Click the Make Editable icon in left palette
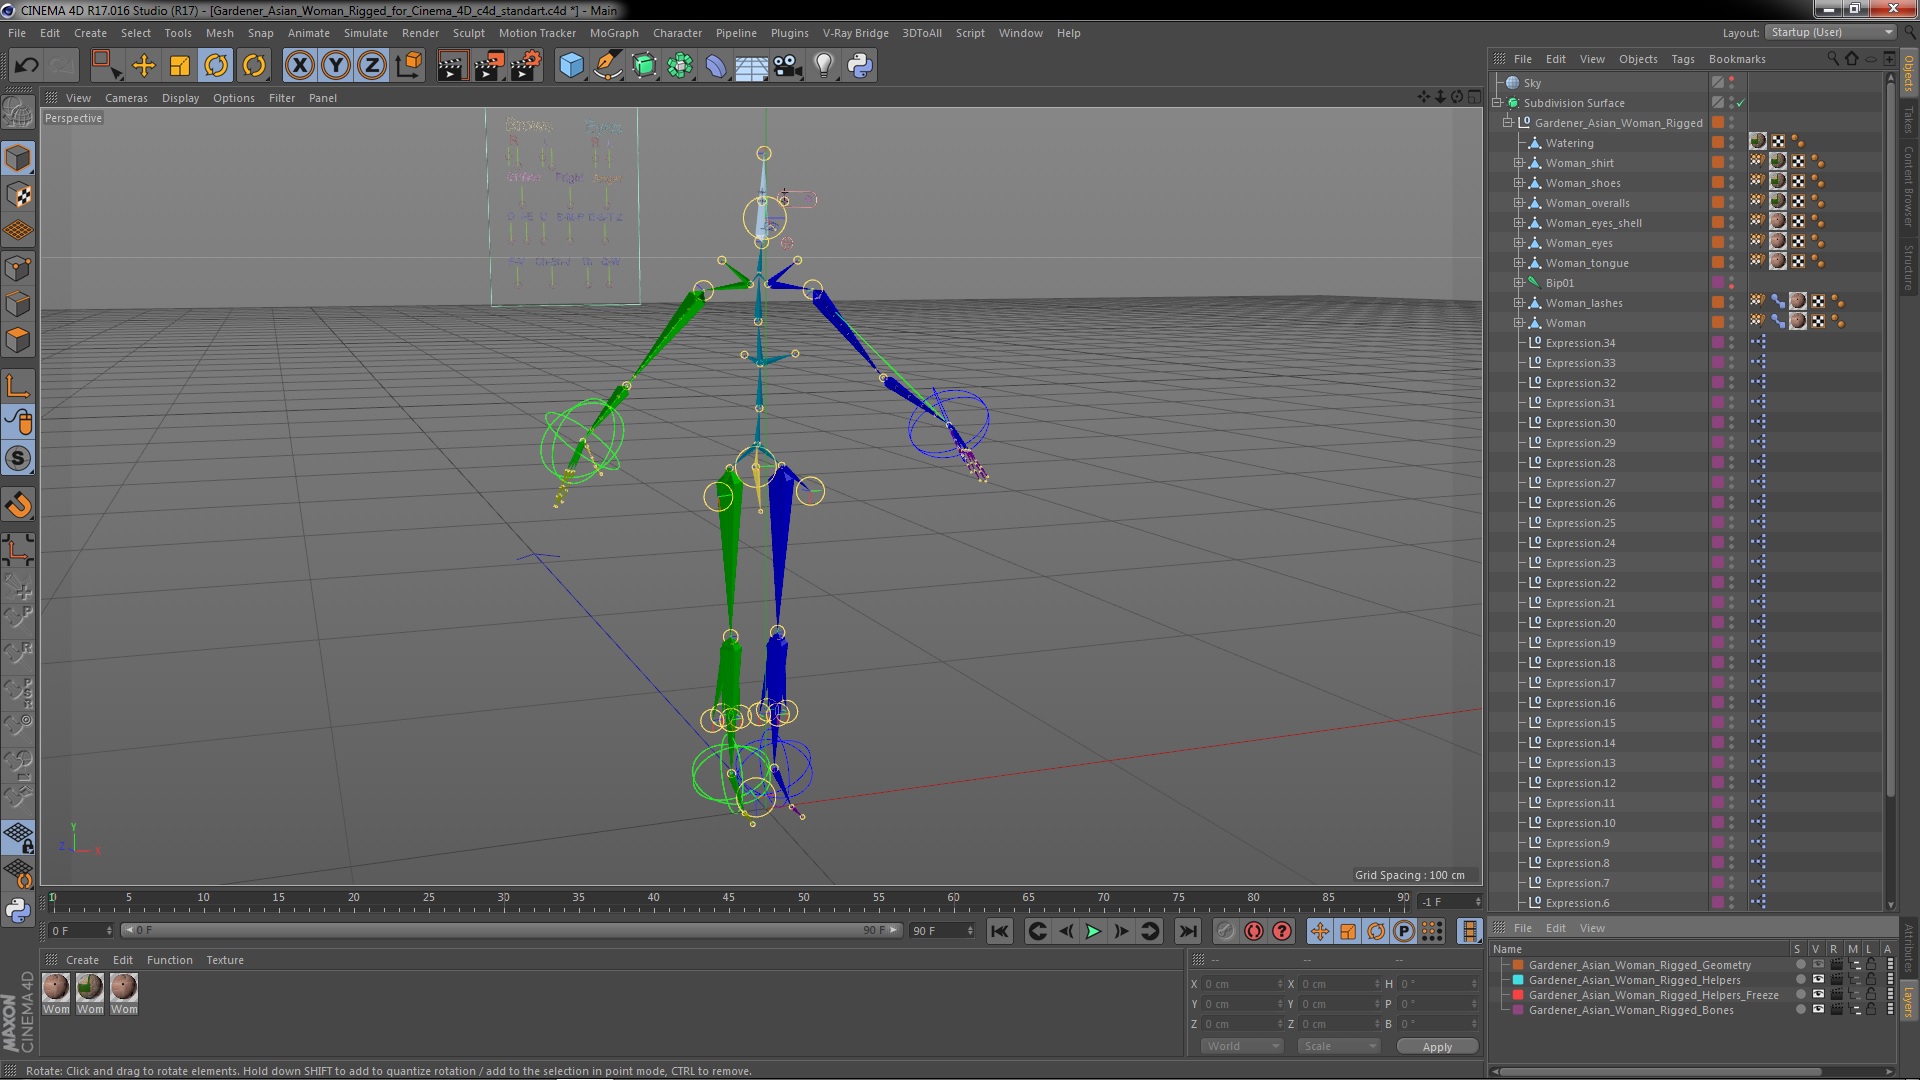 pos(18,113)
